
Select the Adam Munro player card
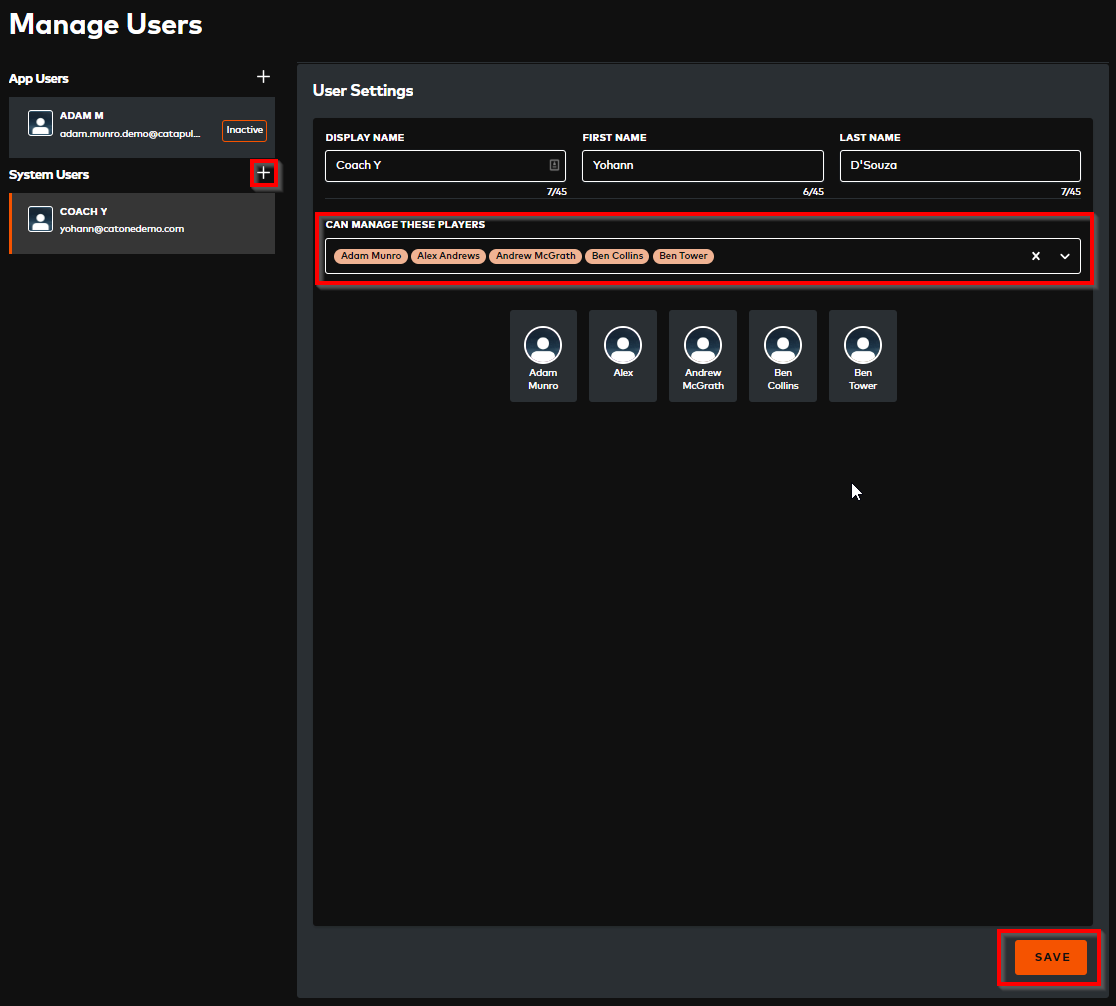543,356
